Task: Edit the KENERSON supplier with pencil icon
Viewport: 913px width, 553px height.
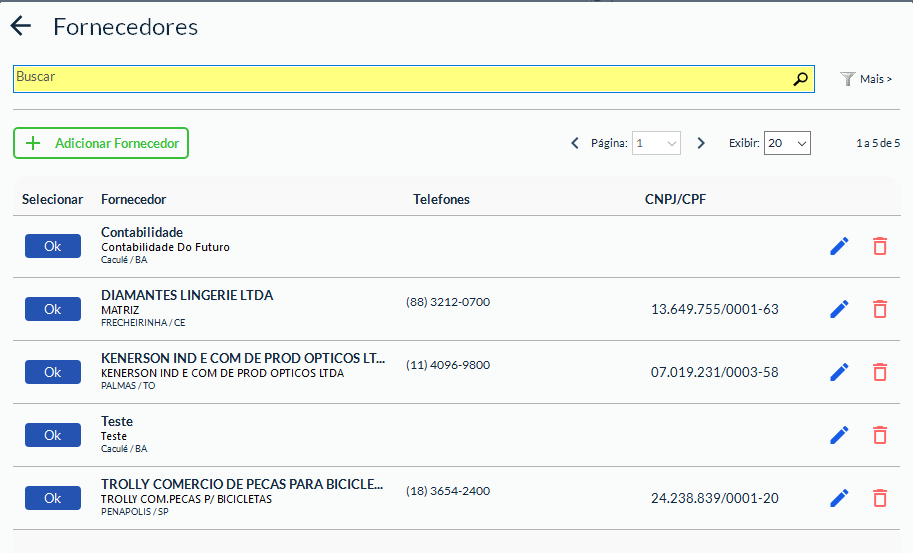Action: (x=839, y=372)
